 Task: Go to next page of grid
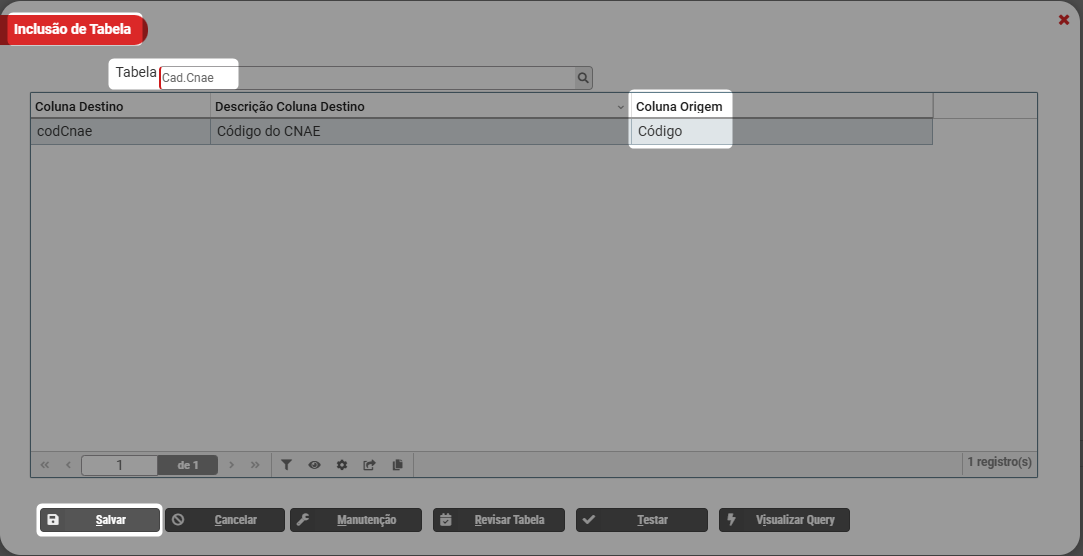[x=232, y=465]
